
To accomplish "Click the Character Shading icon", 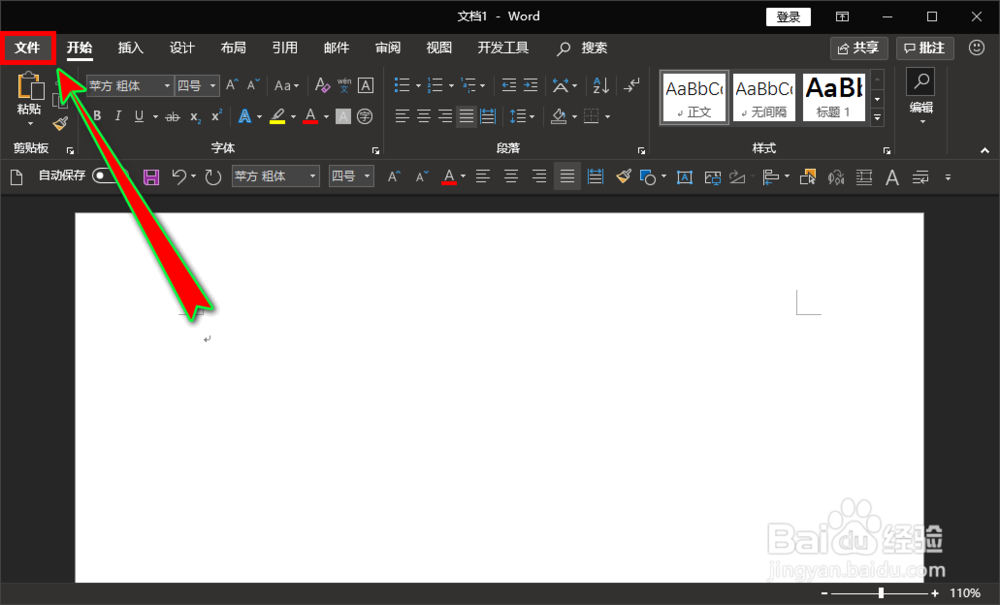I will point(343,116).
